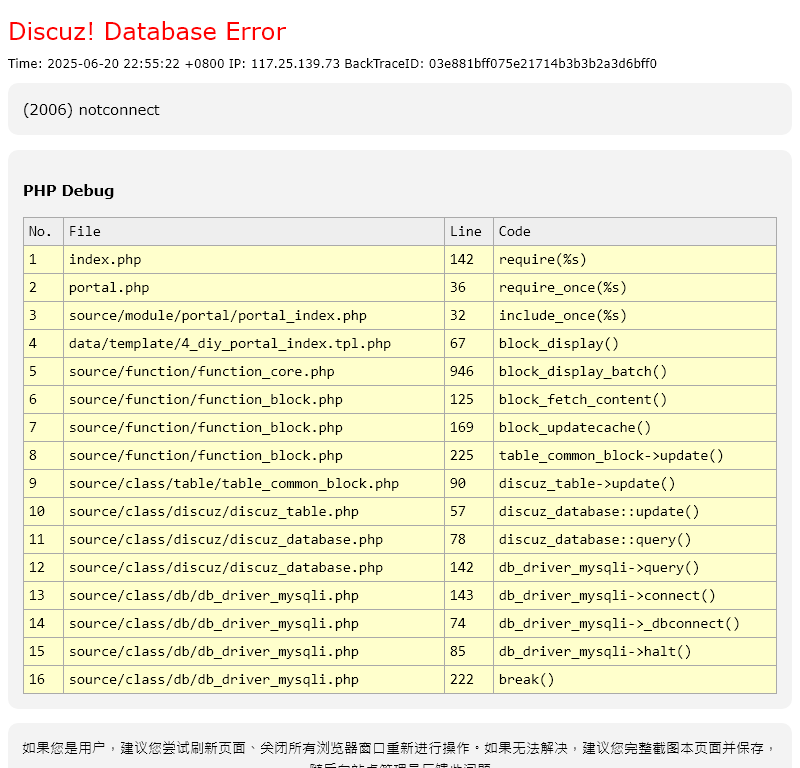Select the 4_diy_portal_index.tpl.php file path
Screen dimensions: 800x768
(x=230, y=344)
